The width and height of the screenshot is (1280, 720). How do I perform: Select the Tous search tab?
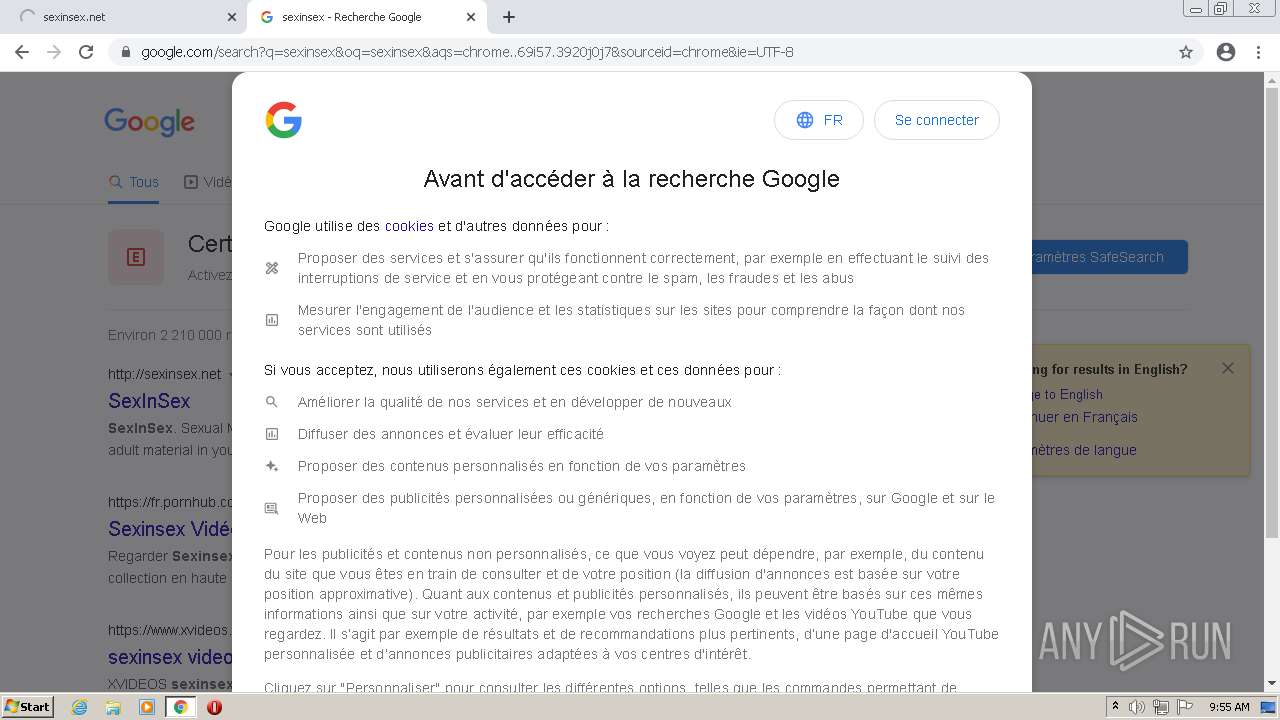tap(134, 182)
